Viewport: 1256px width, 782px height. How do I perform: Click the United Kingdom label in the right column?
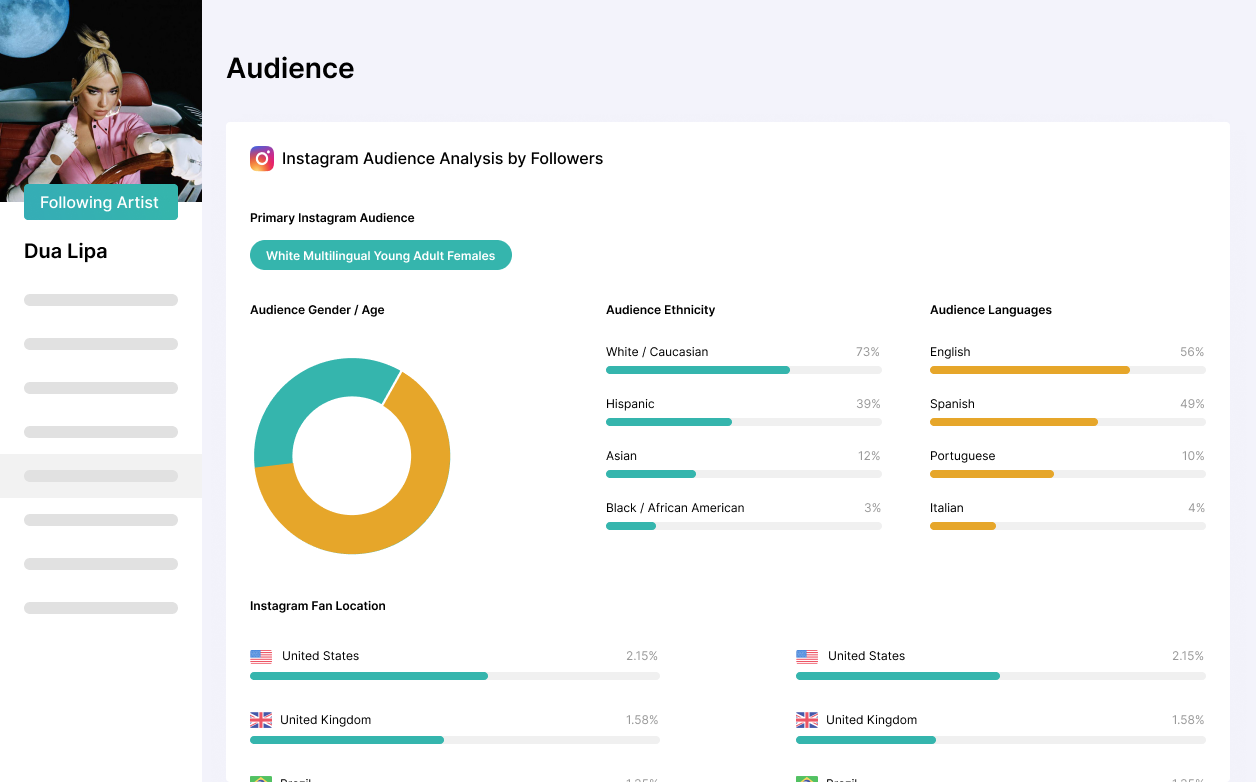pyautogui.click(x=871, y=720)
